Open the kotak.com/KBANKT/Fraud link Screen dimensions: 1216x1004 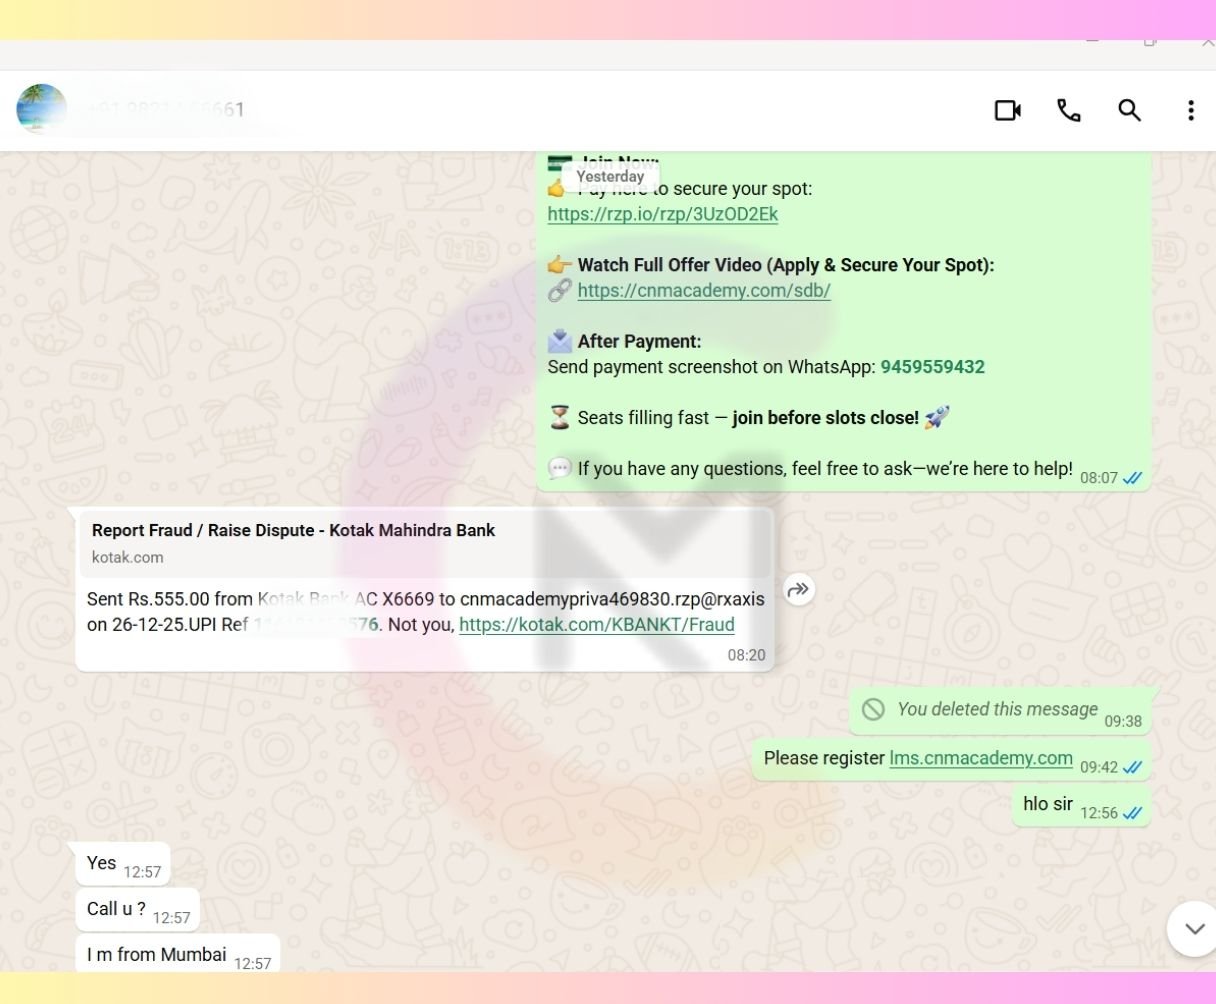[597, 625]
